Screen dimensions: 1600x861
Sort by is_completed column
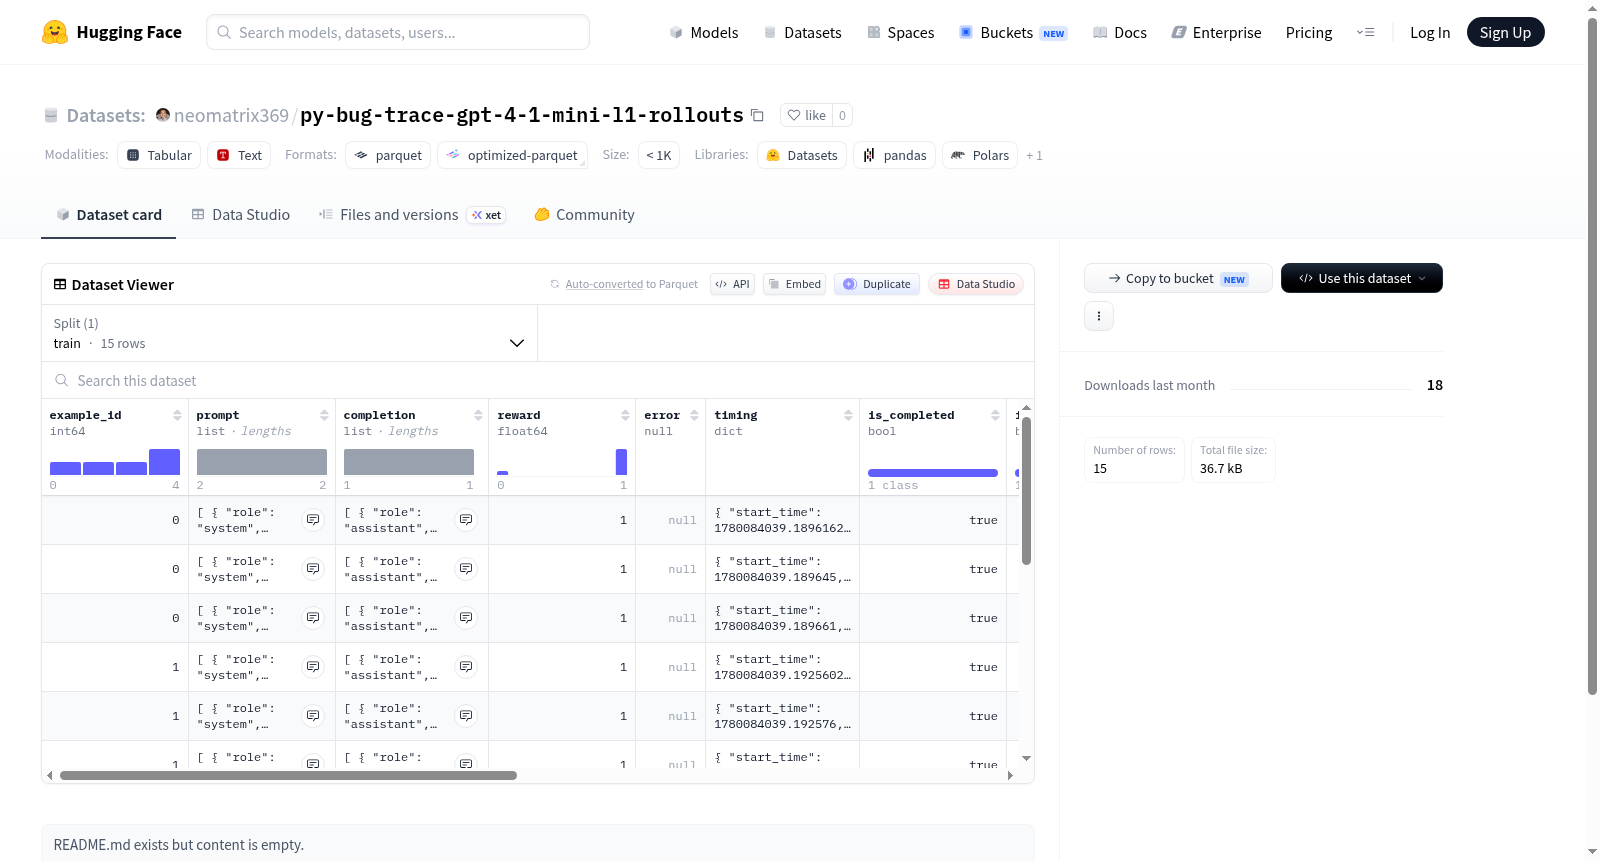tap(995, 415)
